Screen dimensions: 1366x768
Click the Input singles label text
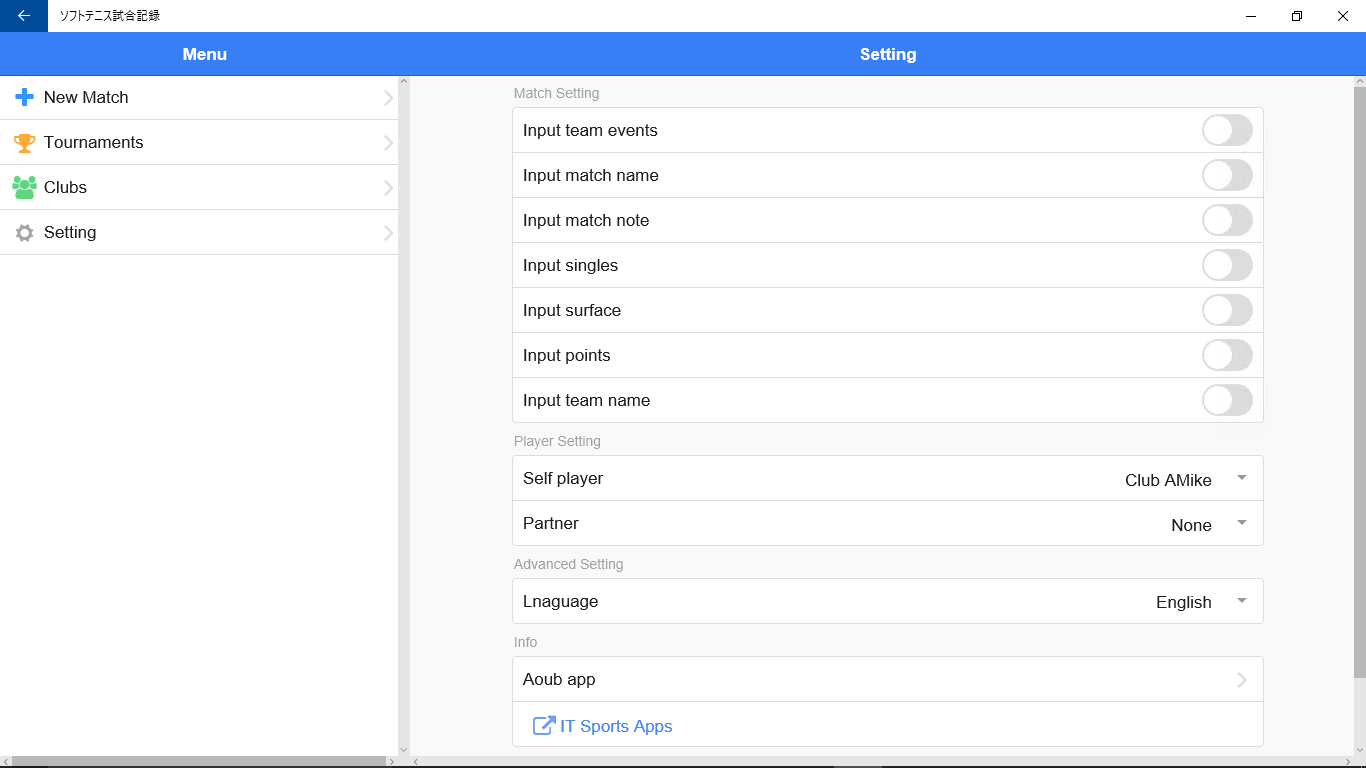570,265
